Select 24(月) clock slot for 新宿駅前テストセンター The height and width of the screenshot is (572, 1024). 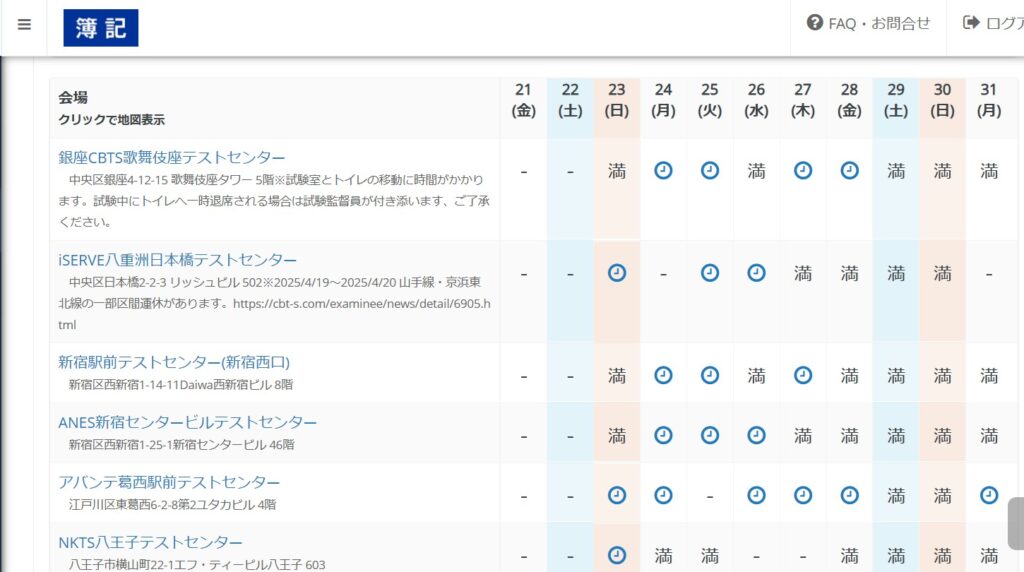pyautogui.click(x=663, y=375)
